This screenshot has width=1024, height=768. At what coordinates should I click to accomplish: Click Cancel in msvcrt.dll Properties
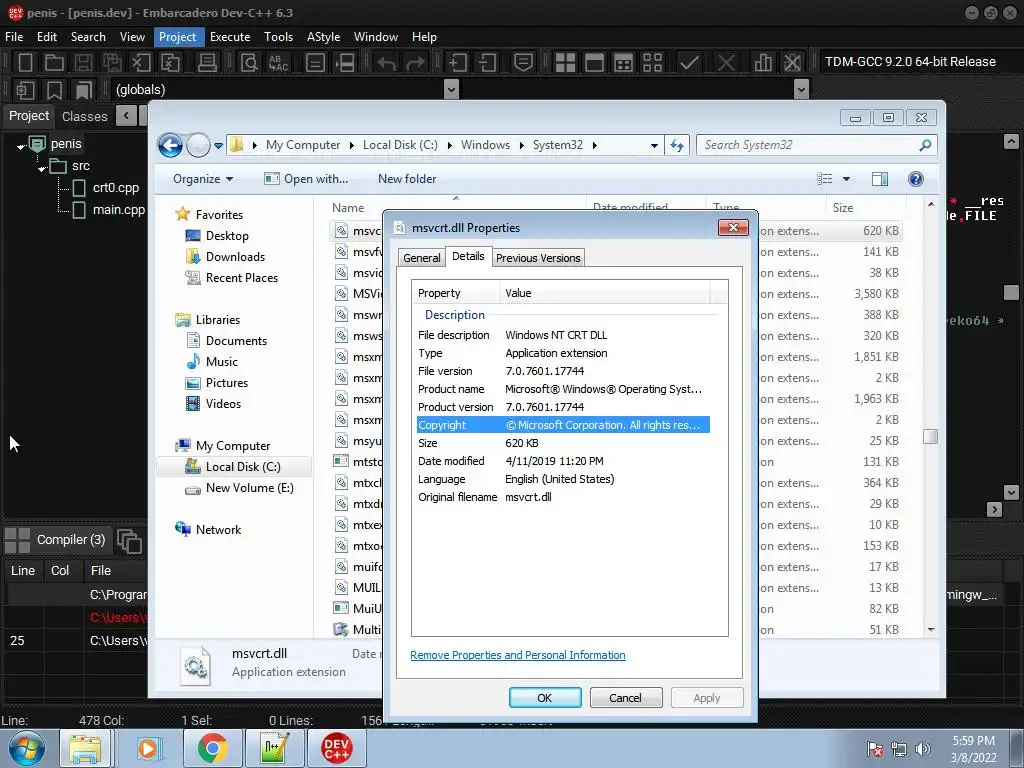pyautogui.click(x=626, y=698)
